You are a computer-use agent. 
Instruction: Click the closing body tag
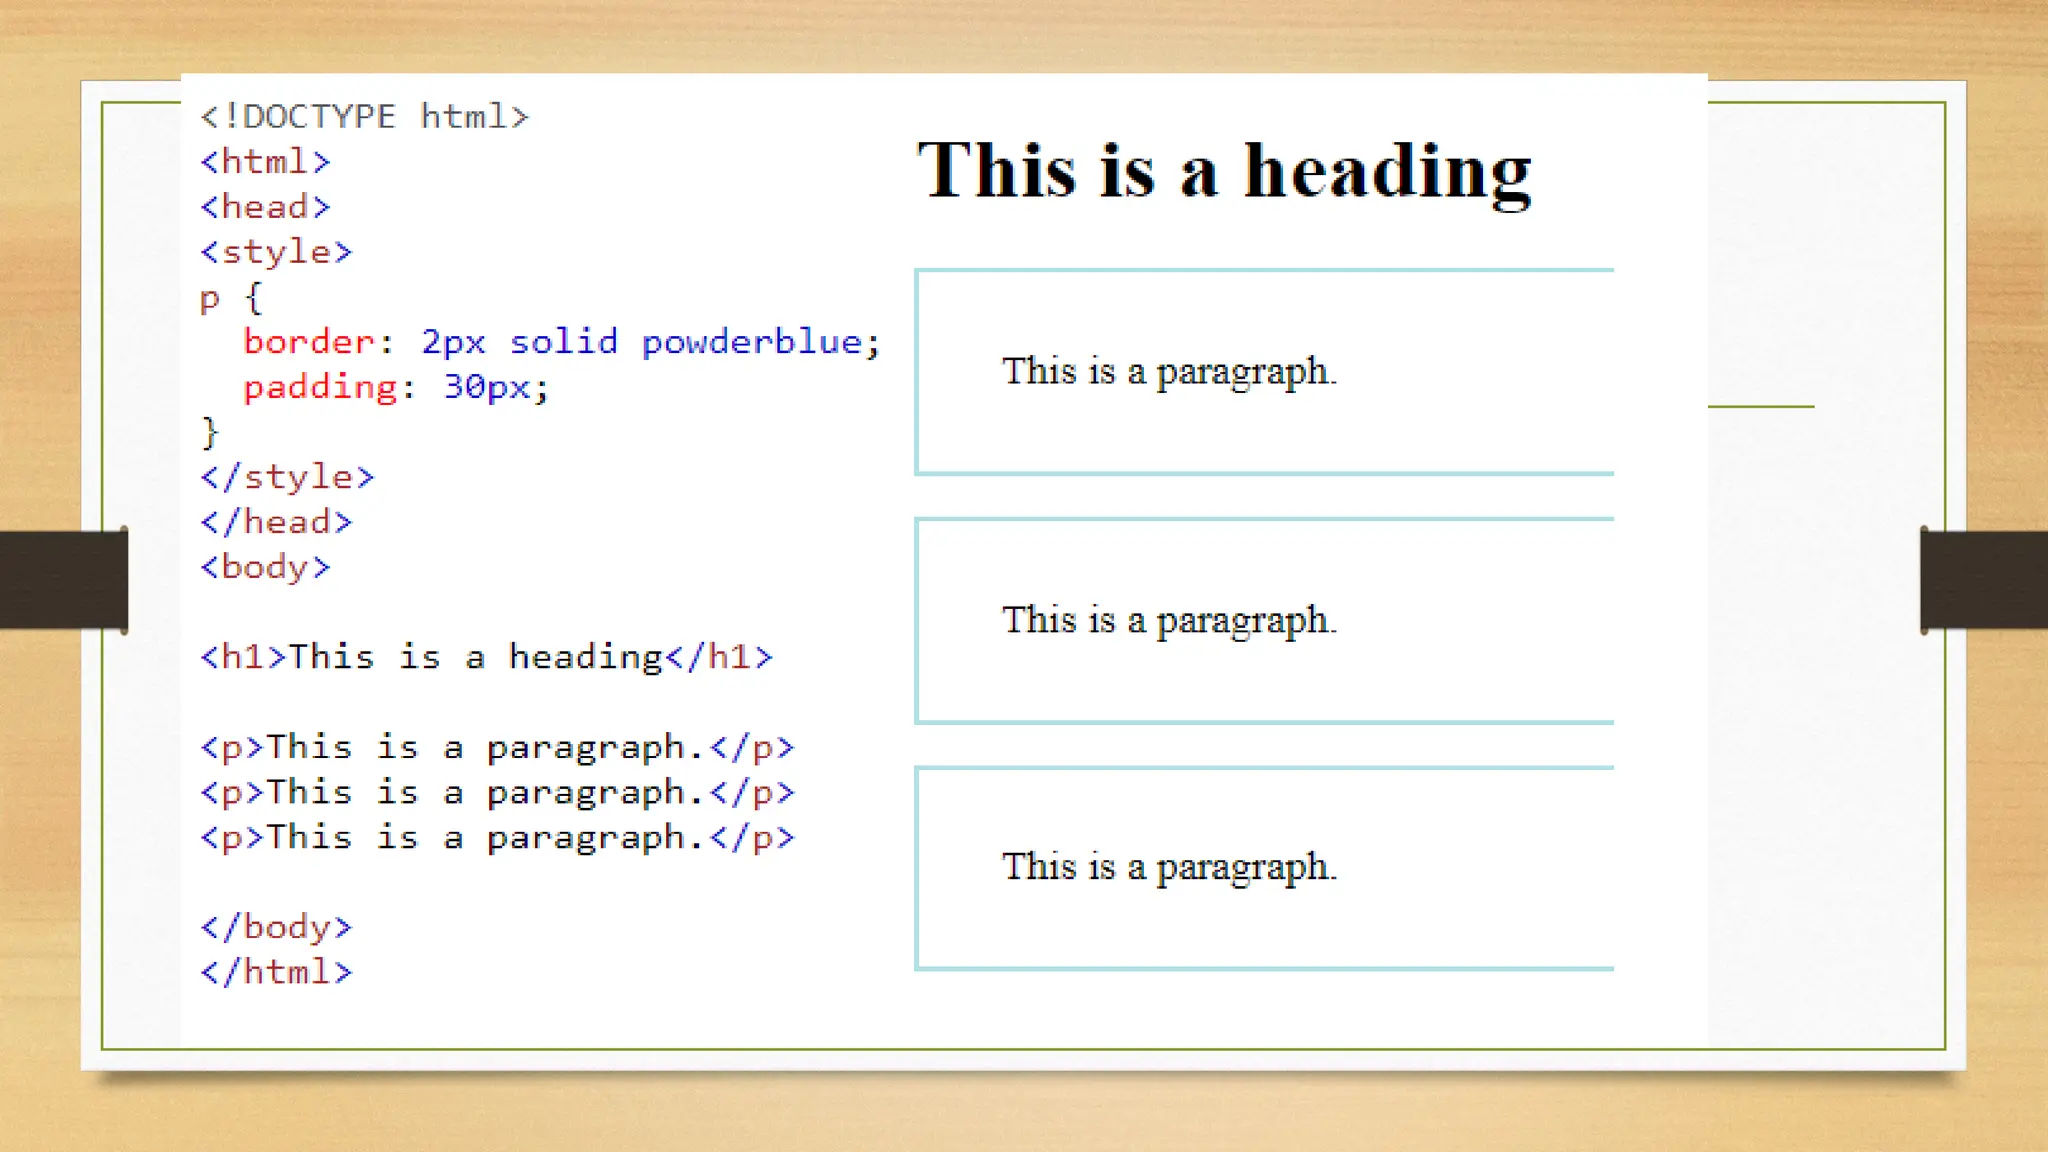[276, 927]
